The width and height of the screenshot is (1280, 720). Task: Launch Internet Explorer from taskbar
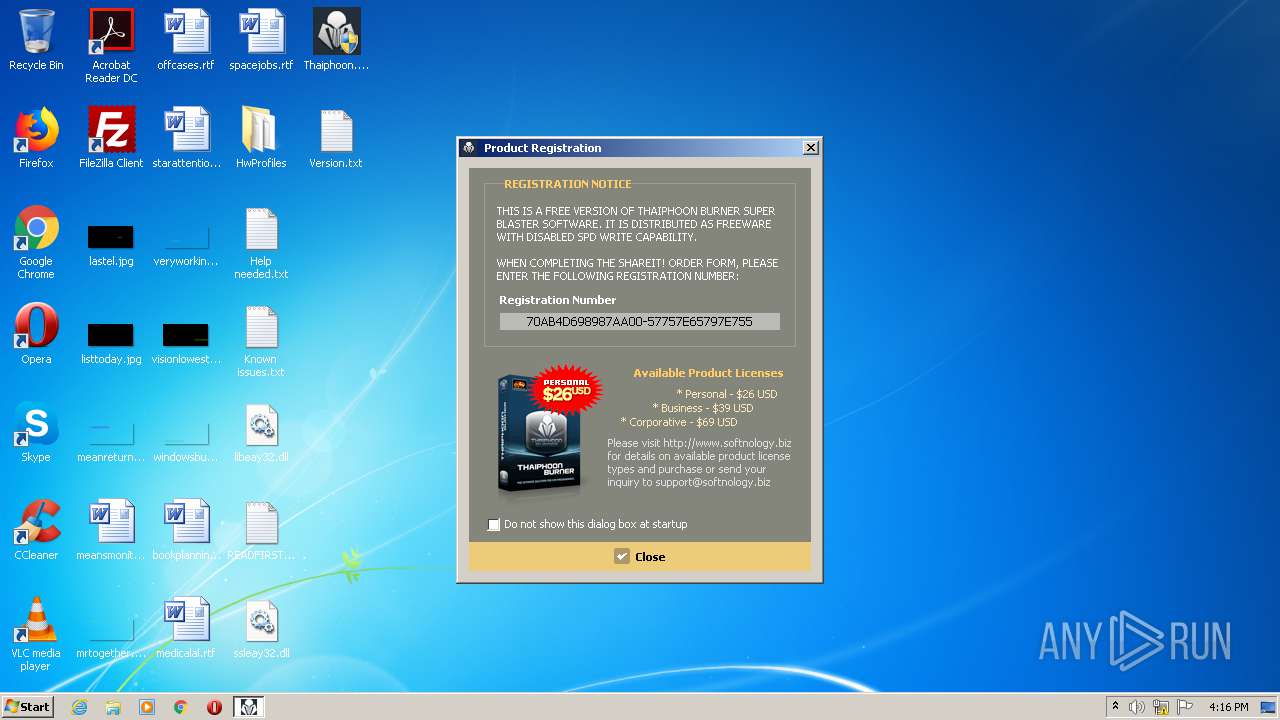pos(79,707)
